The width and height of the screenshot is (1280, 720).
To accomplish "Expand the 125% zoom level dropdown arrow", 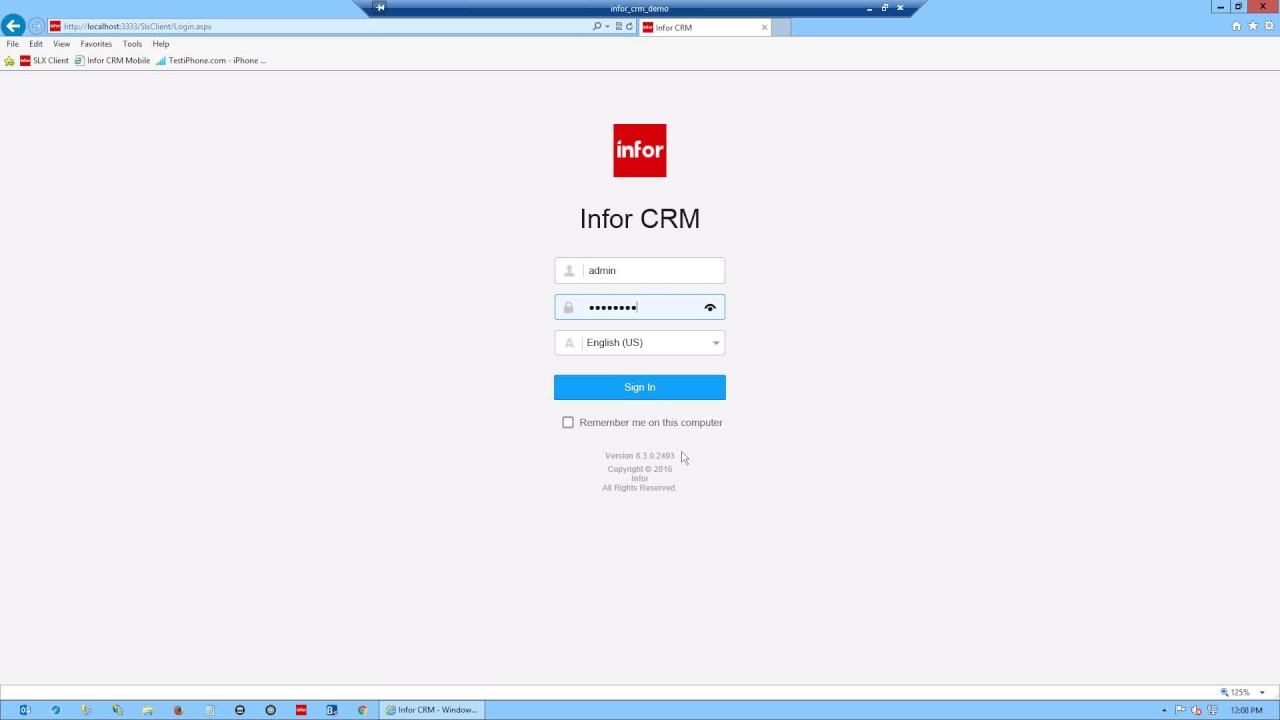I will click(1262, 692).
